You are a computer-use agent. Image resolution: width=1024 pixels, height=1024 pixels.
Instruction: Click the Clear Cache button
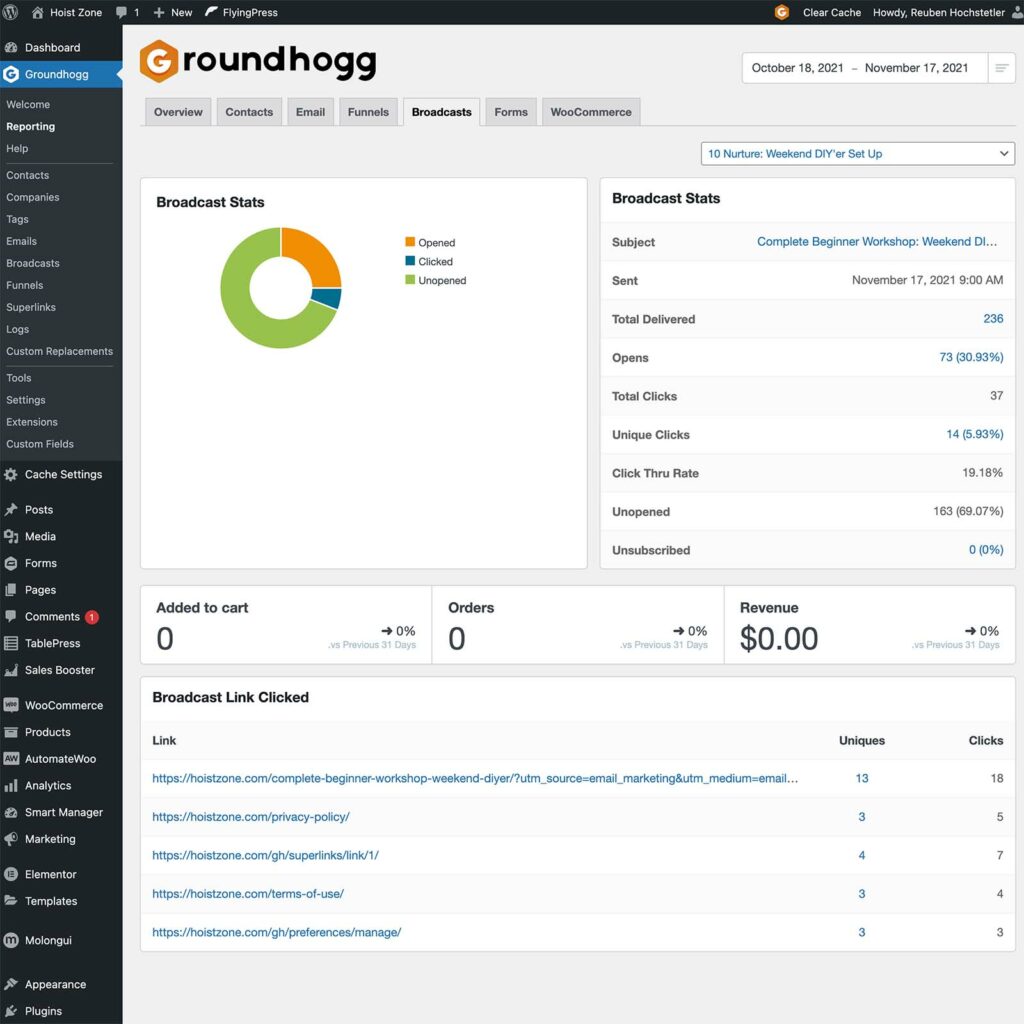831,12
